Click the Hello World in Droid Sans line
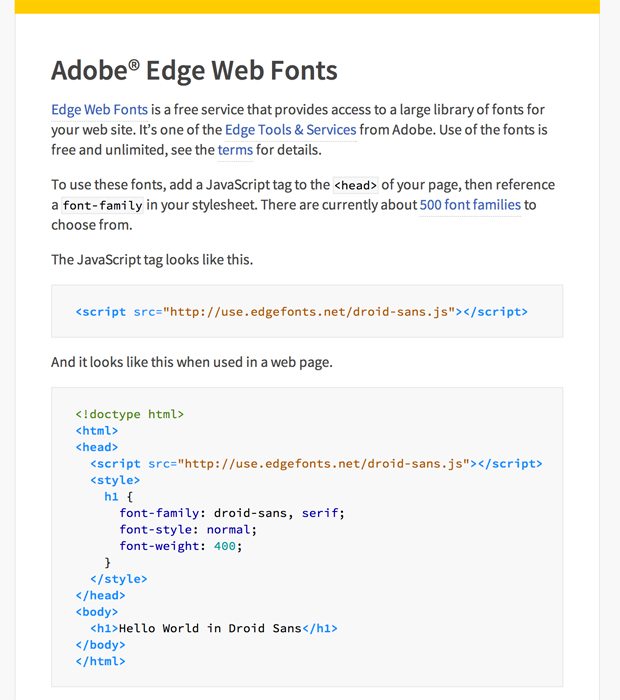This screenshot has width=620, height=700. click(214, 629)
